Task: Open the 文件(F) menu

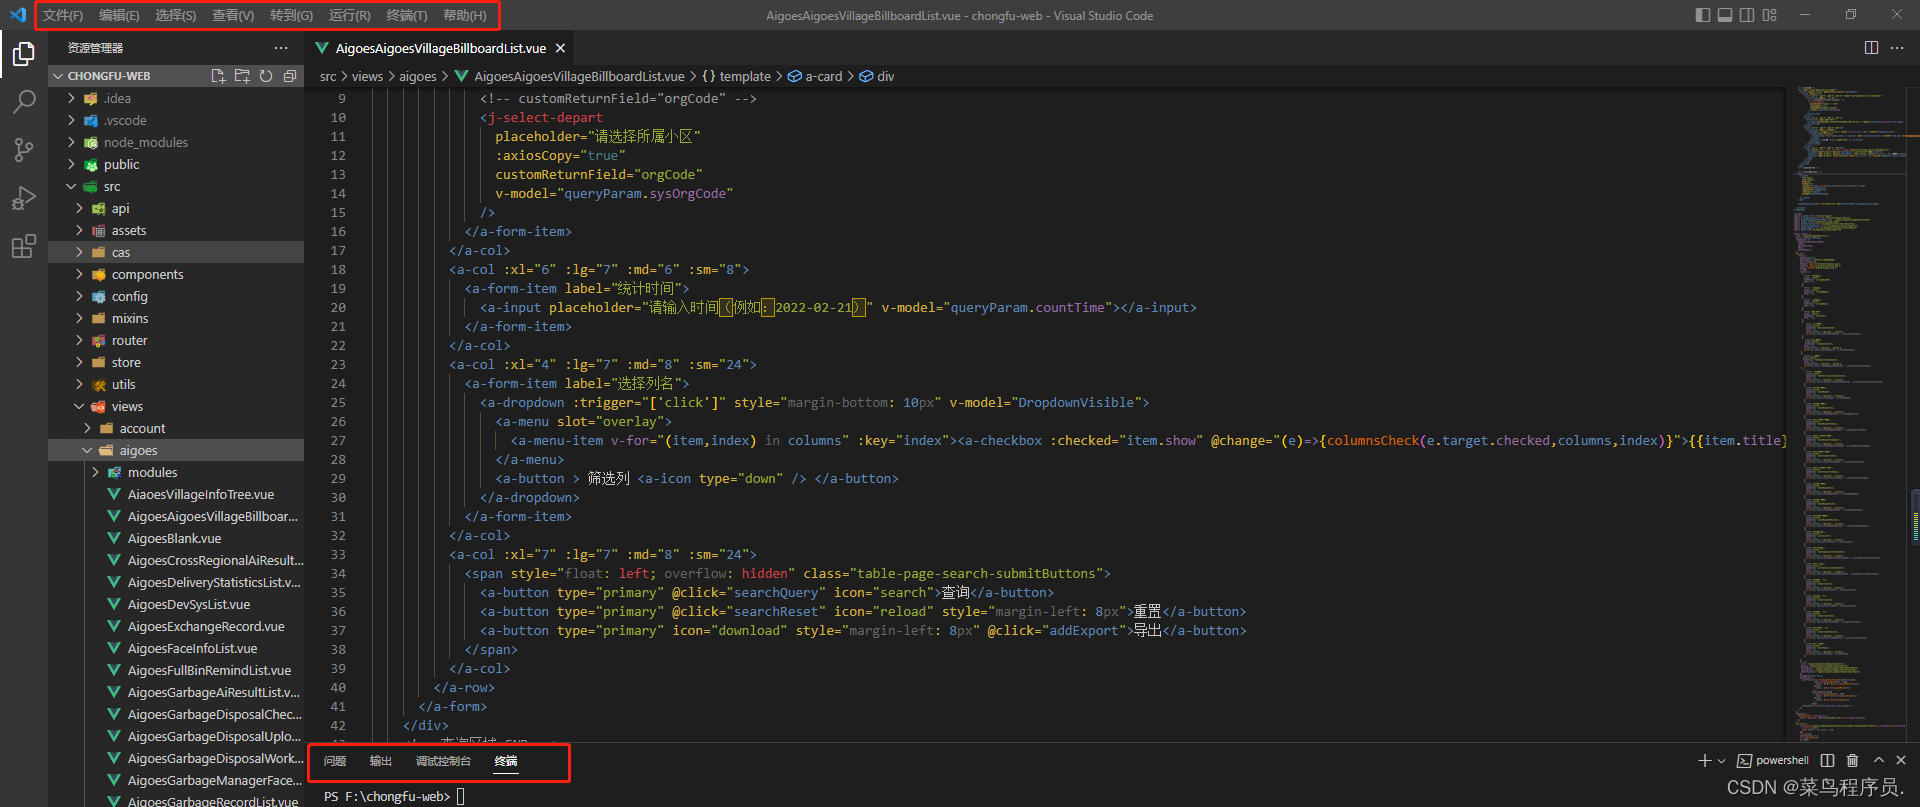Action: pos(63,16)
